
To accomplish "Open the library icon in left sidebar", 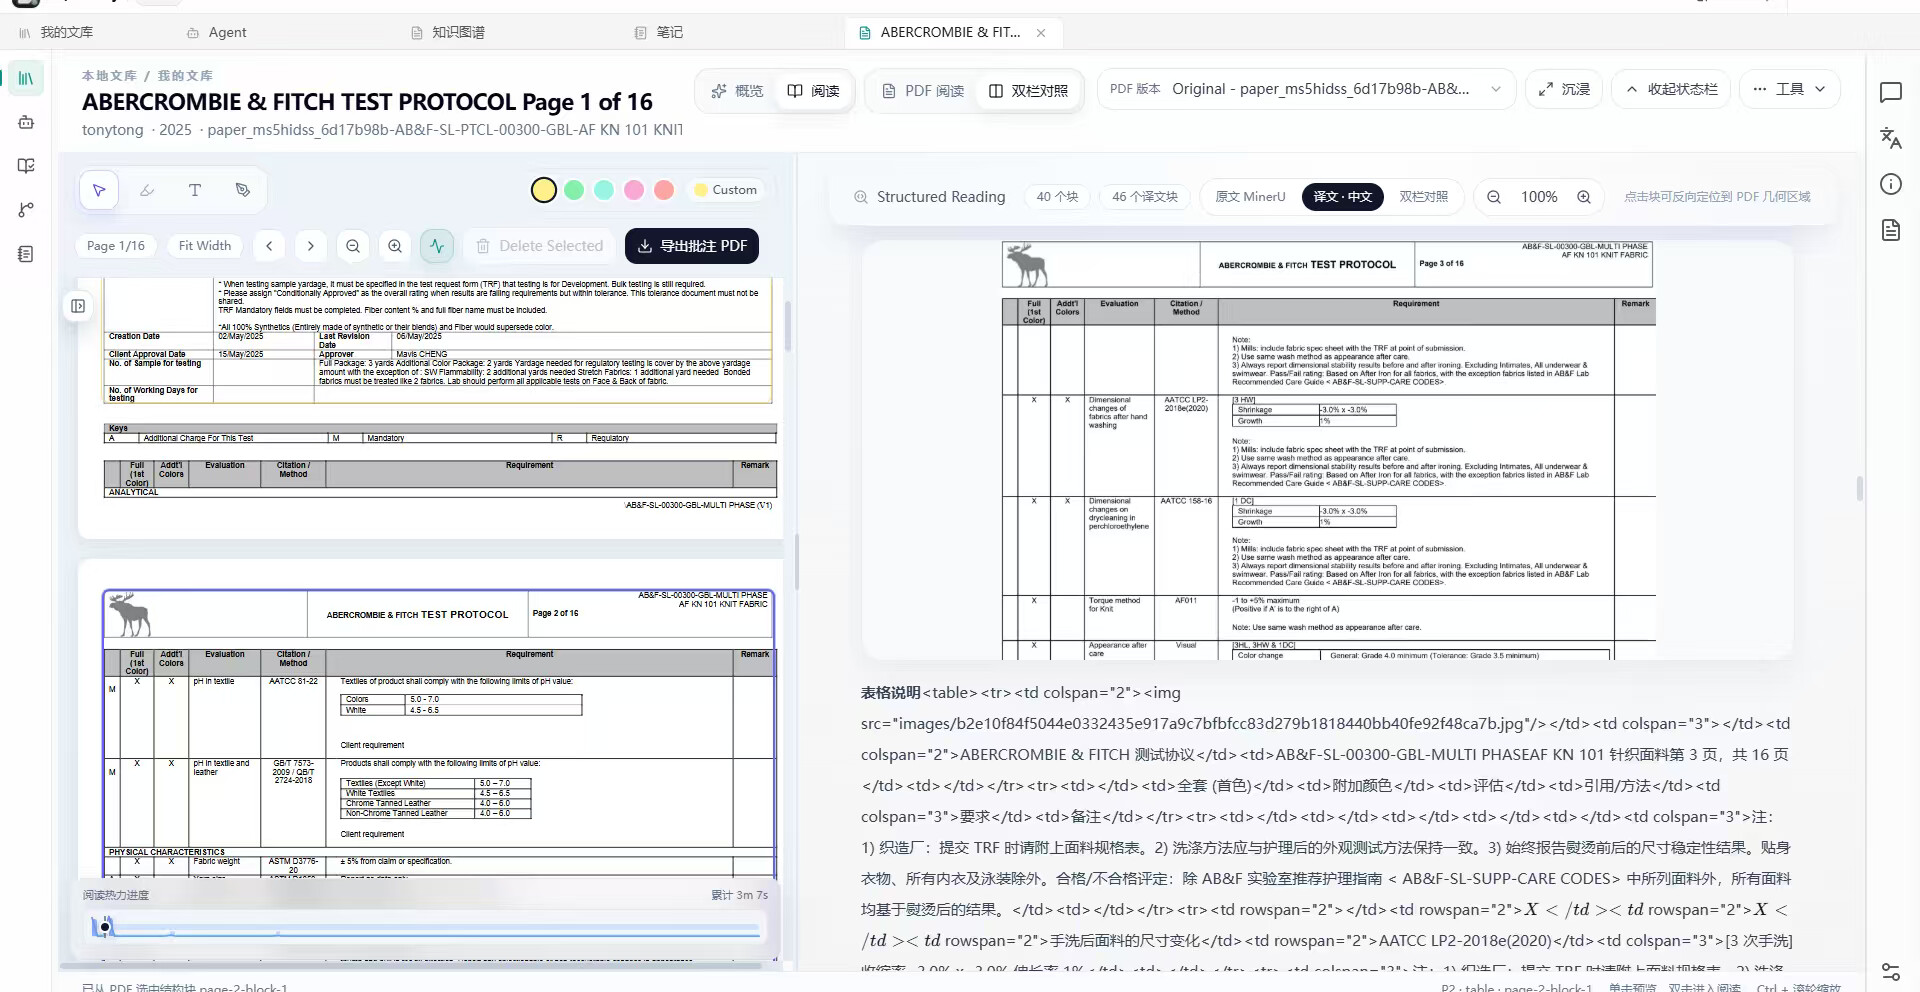I will tap(26, 78).
